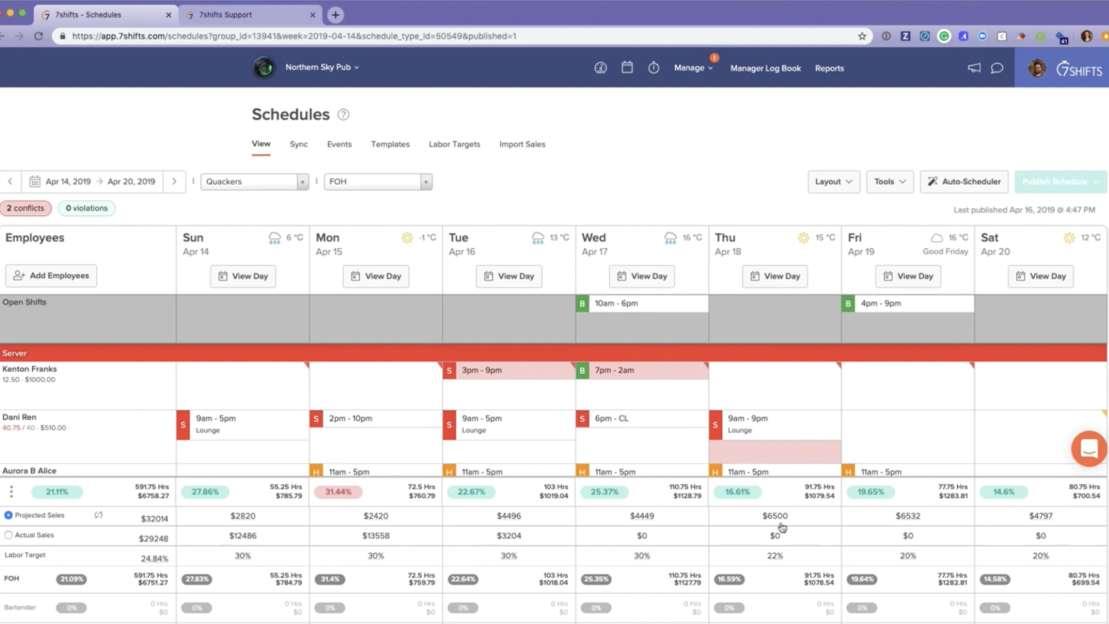1109x624 pixels.
Task: Click the Schedules help question mark icon
Action: [x=341, y=114]
